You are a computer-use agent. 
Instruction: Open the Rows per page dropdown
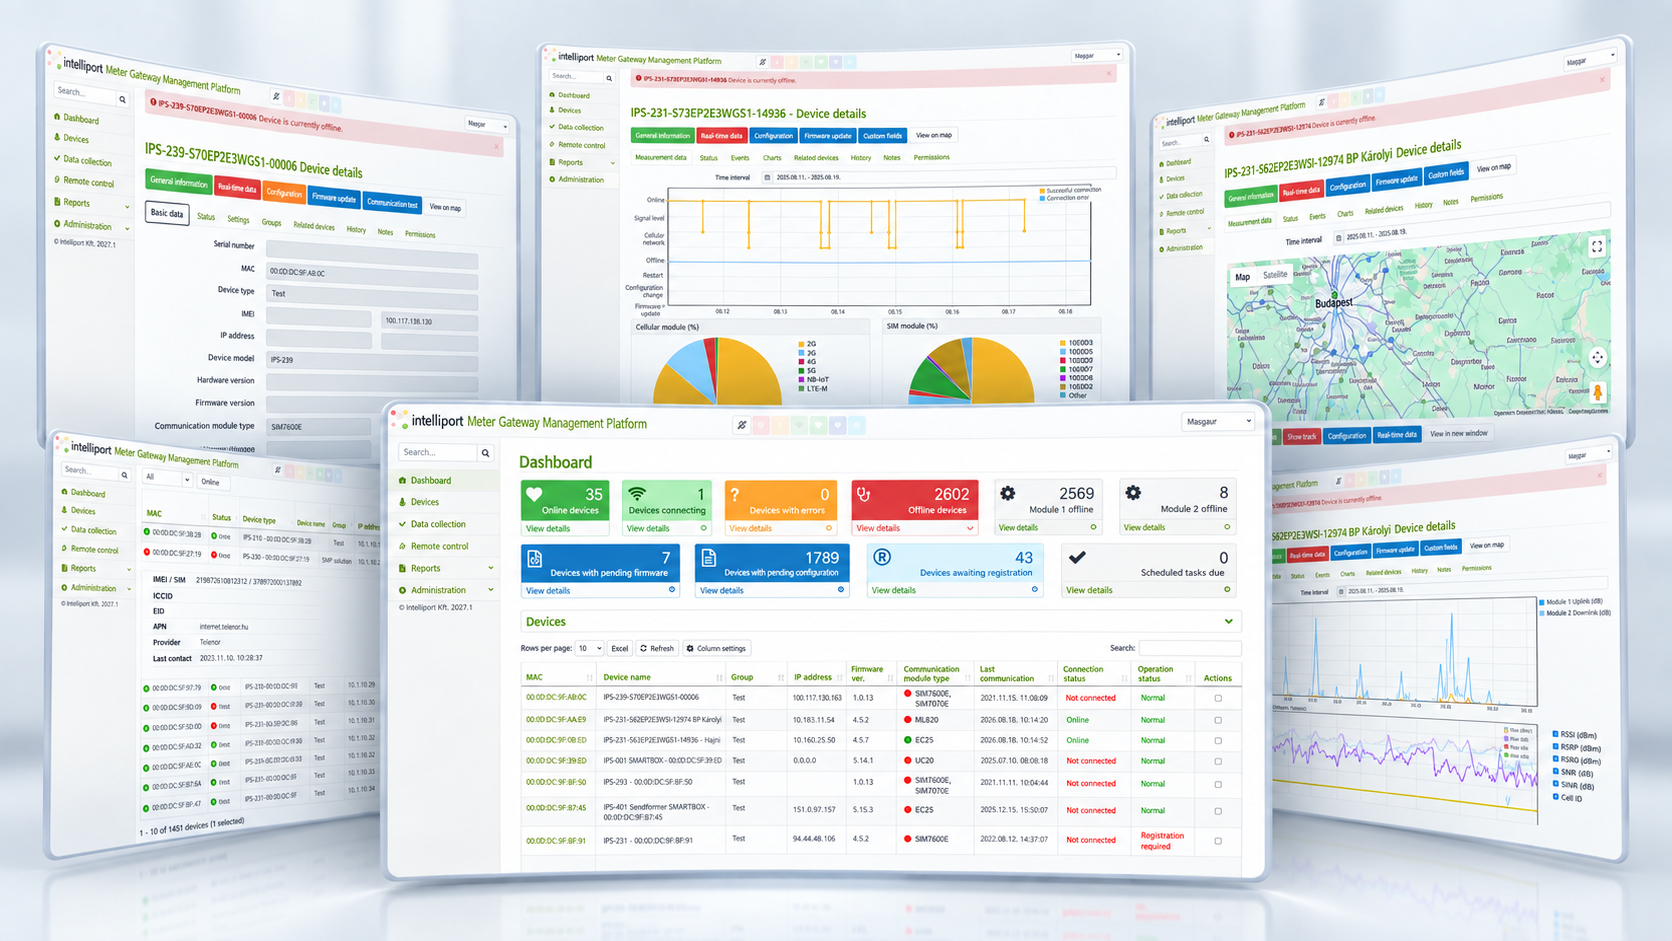point(589,648)
